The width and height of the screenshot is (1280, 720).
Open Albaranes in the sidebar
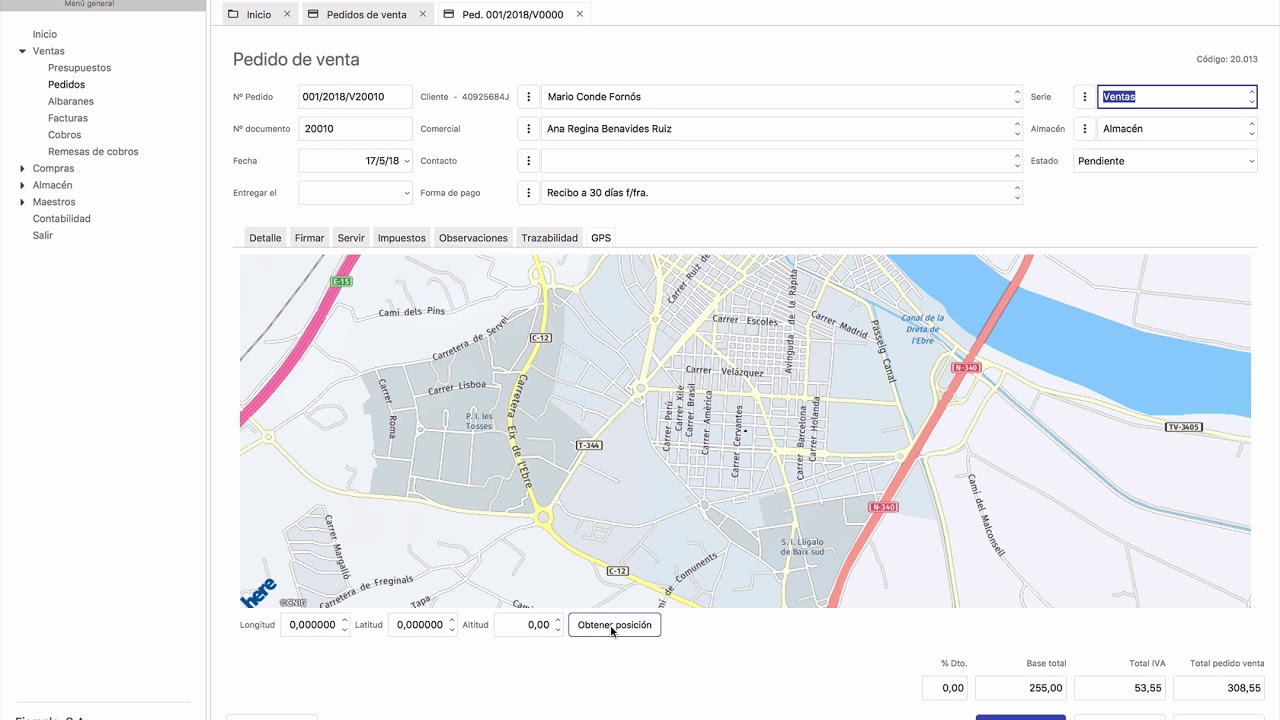click(x=71, y=101)
